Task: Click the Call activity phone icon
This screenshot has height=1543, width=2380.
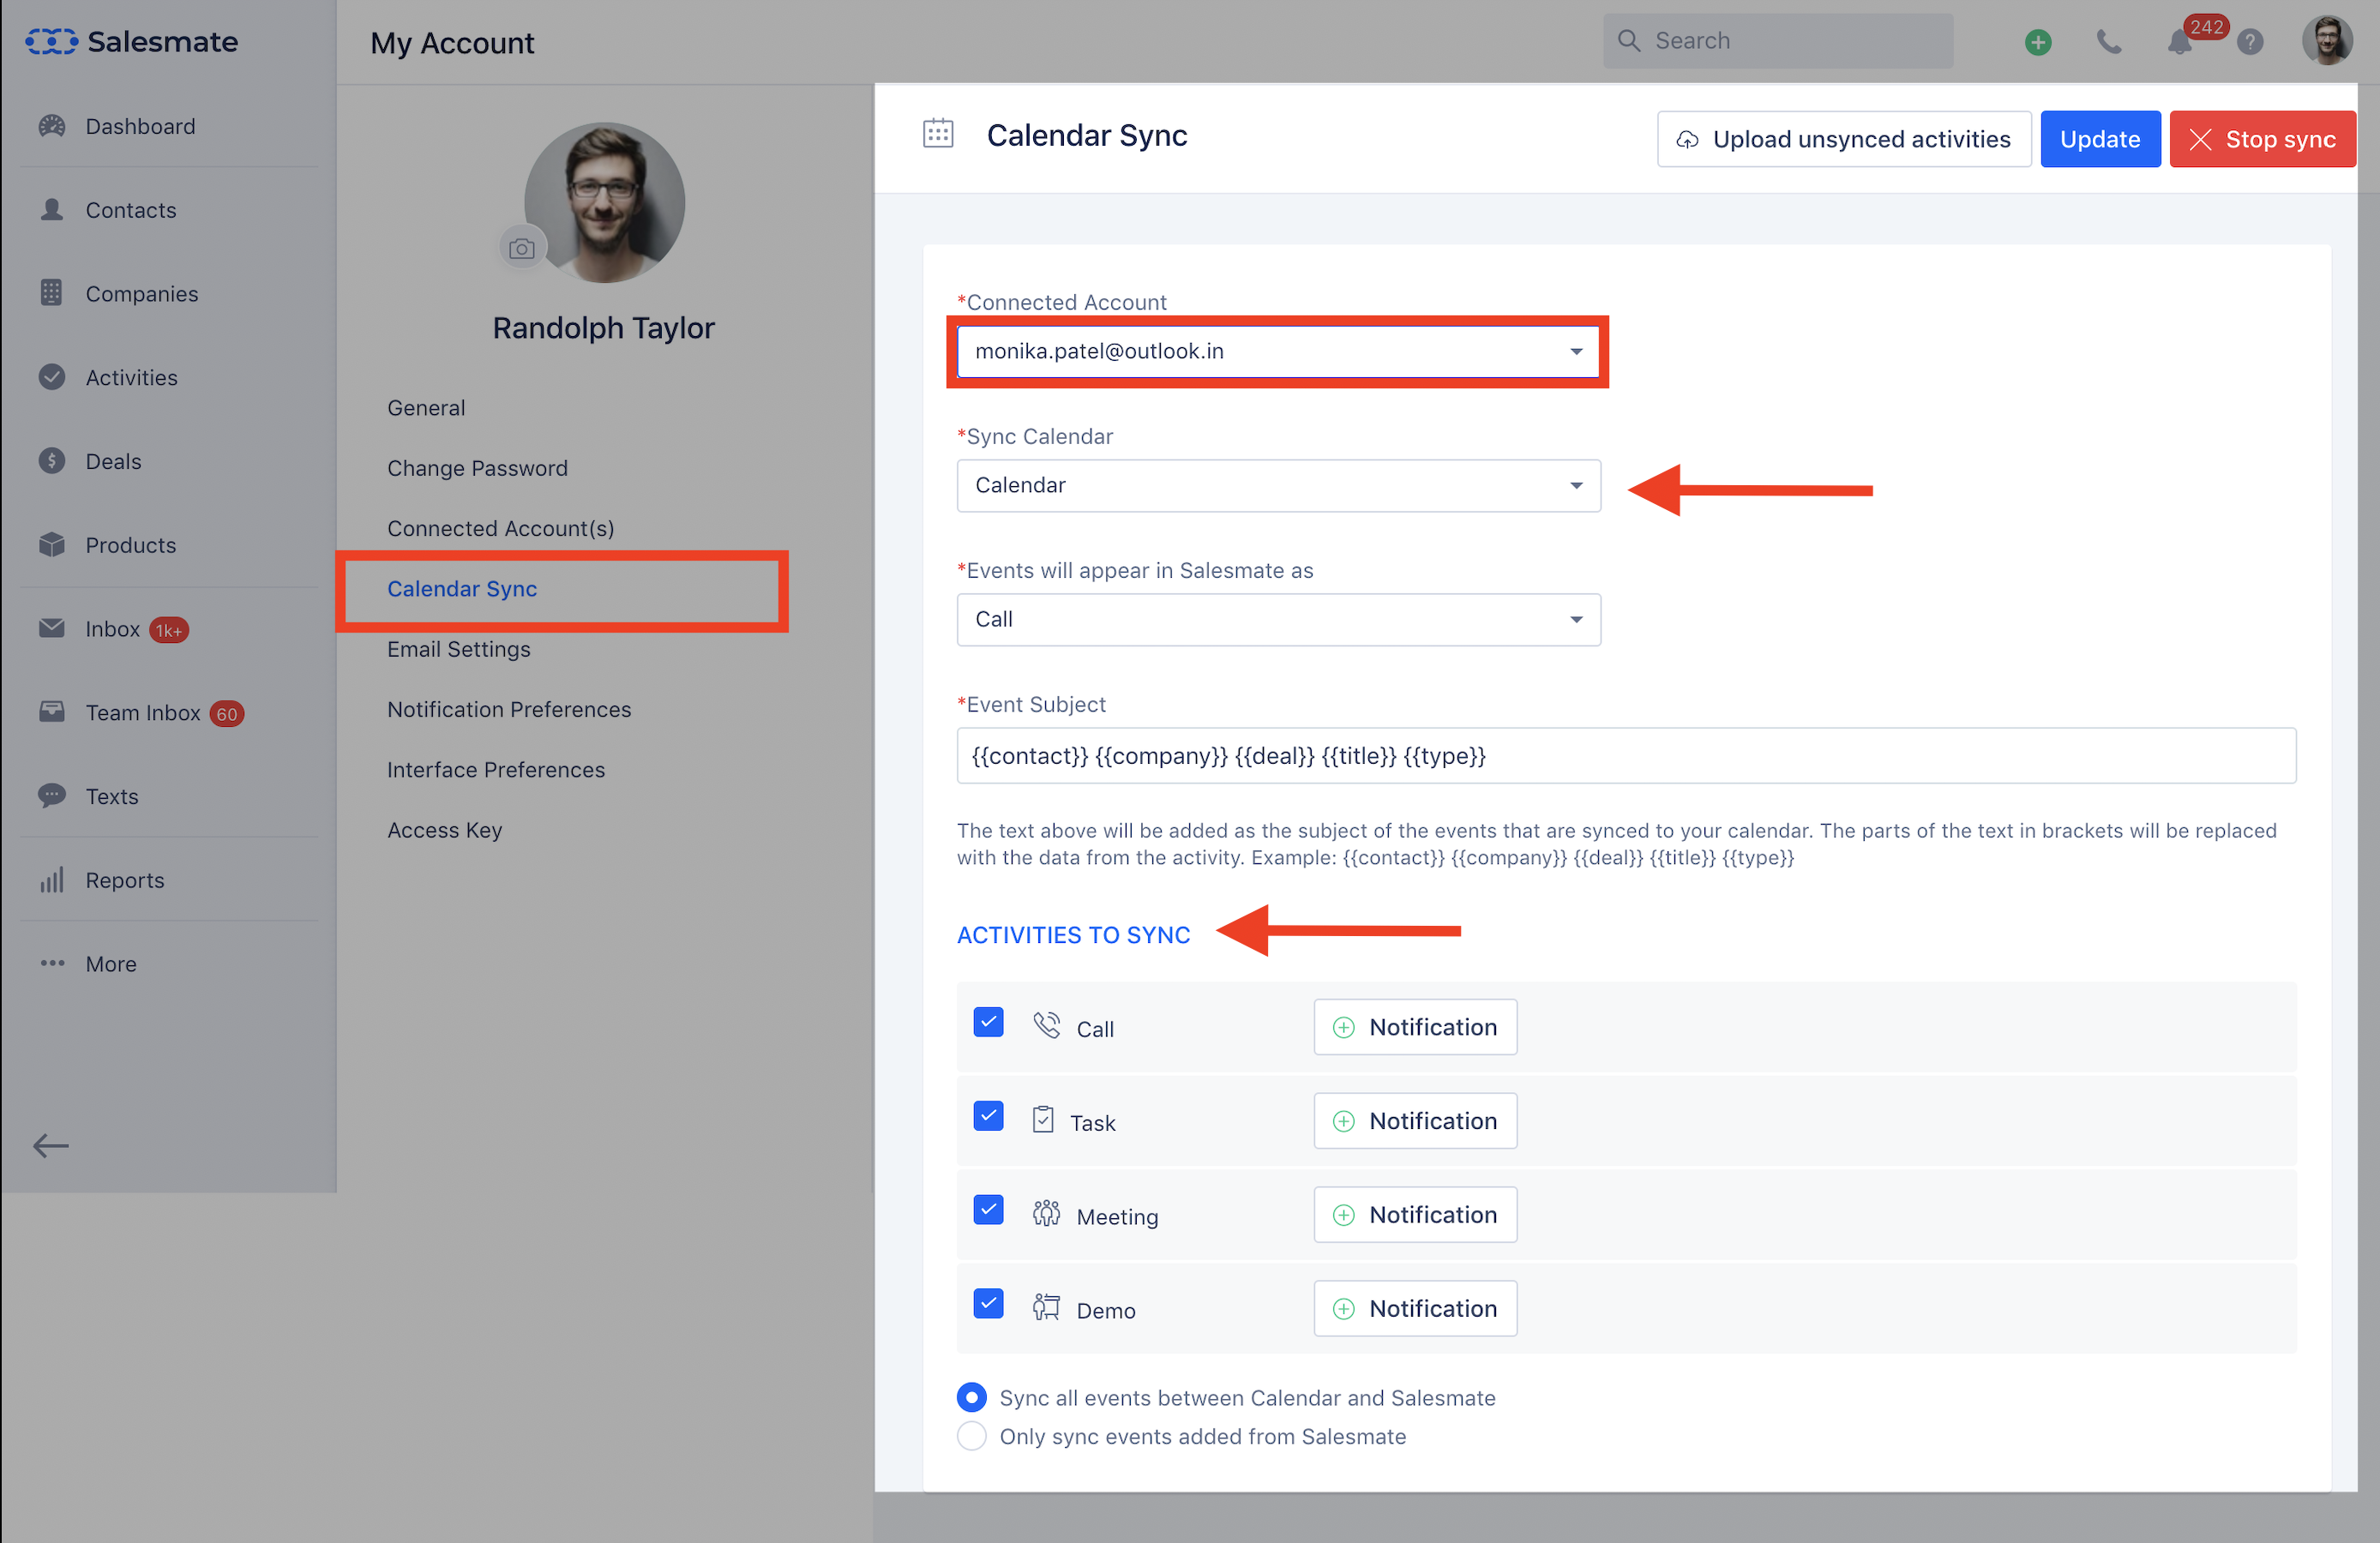Action: [1047, 1026]
